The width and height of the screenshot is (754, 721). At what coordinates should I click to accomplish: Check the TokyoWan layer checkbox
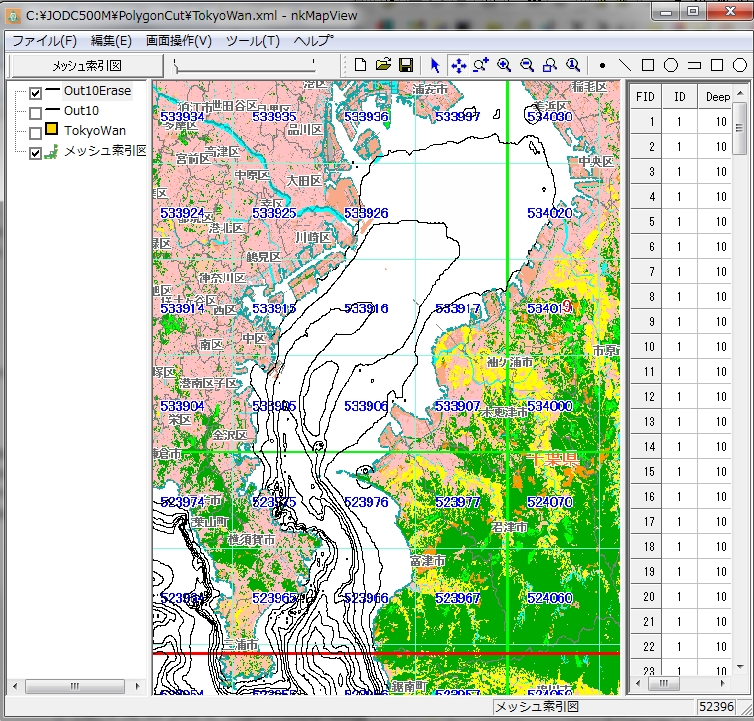[x=36, y=132]
